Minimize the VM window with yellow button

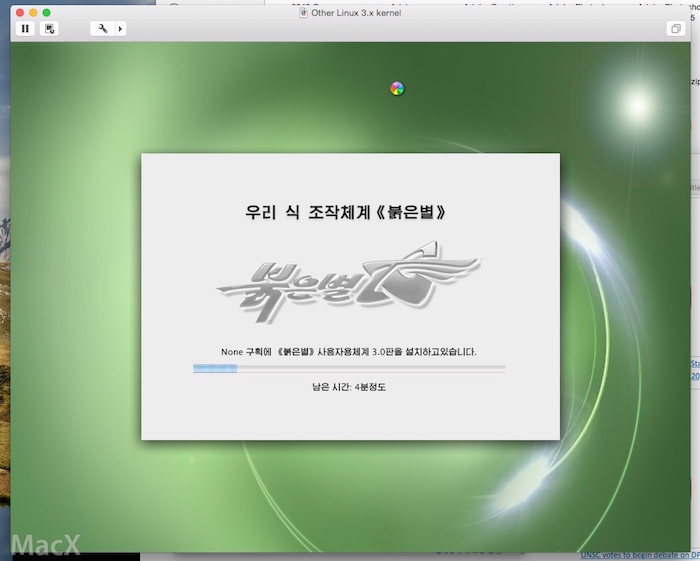[33, 12]
